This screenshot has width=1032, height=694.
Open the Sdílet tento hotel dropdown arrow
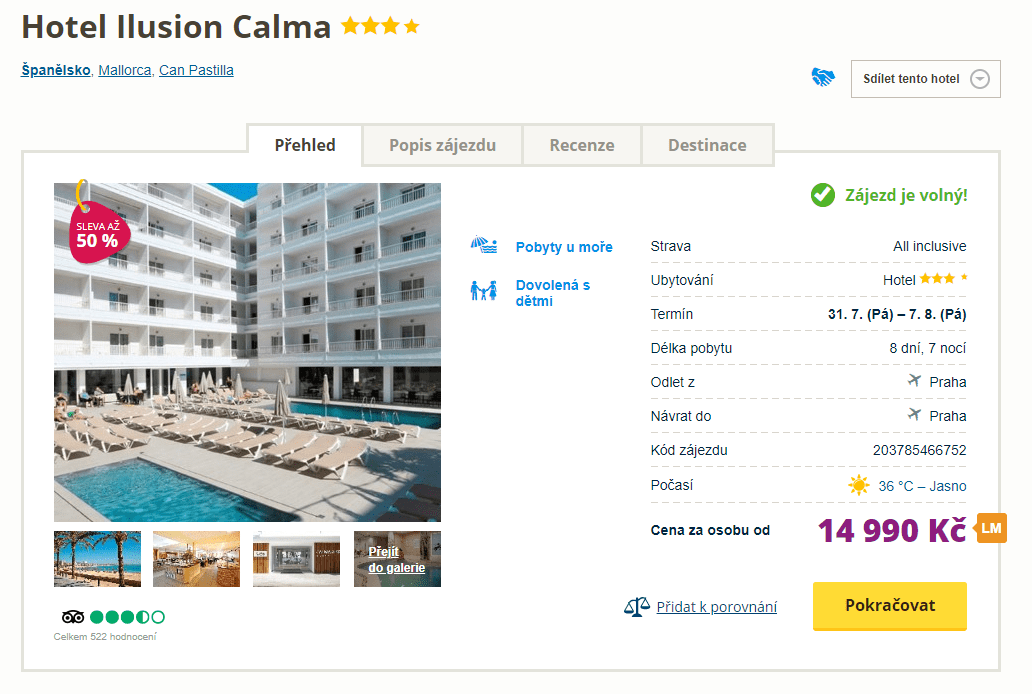click(x=978, y=78)
